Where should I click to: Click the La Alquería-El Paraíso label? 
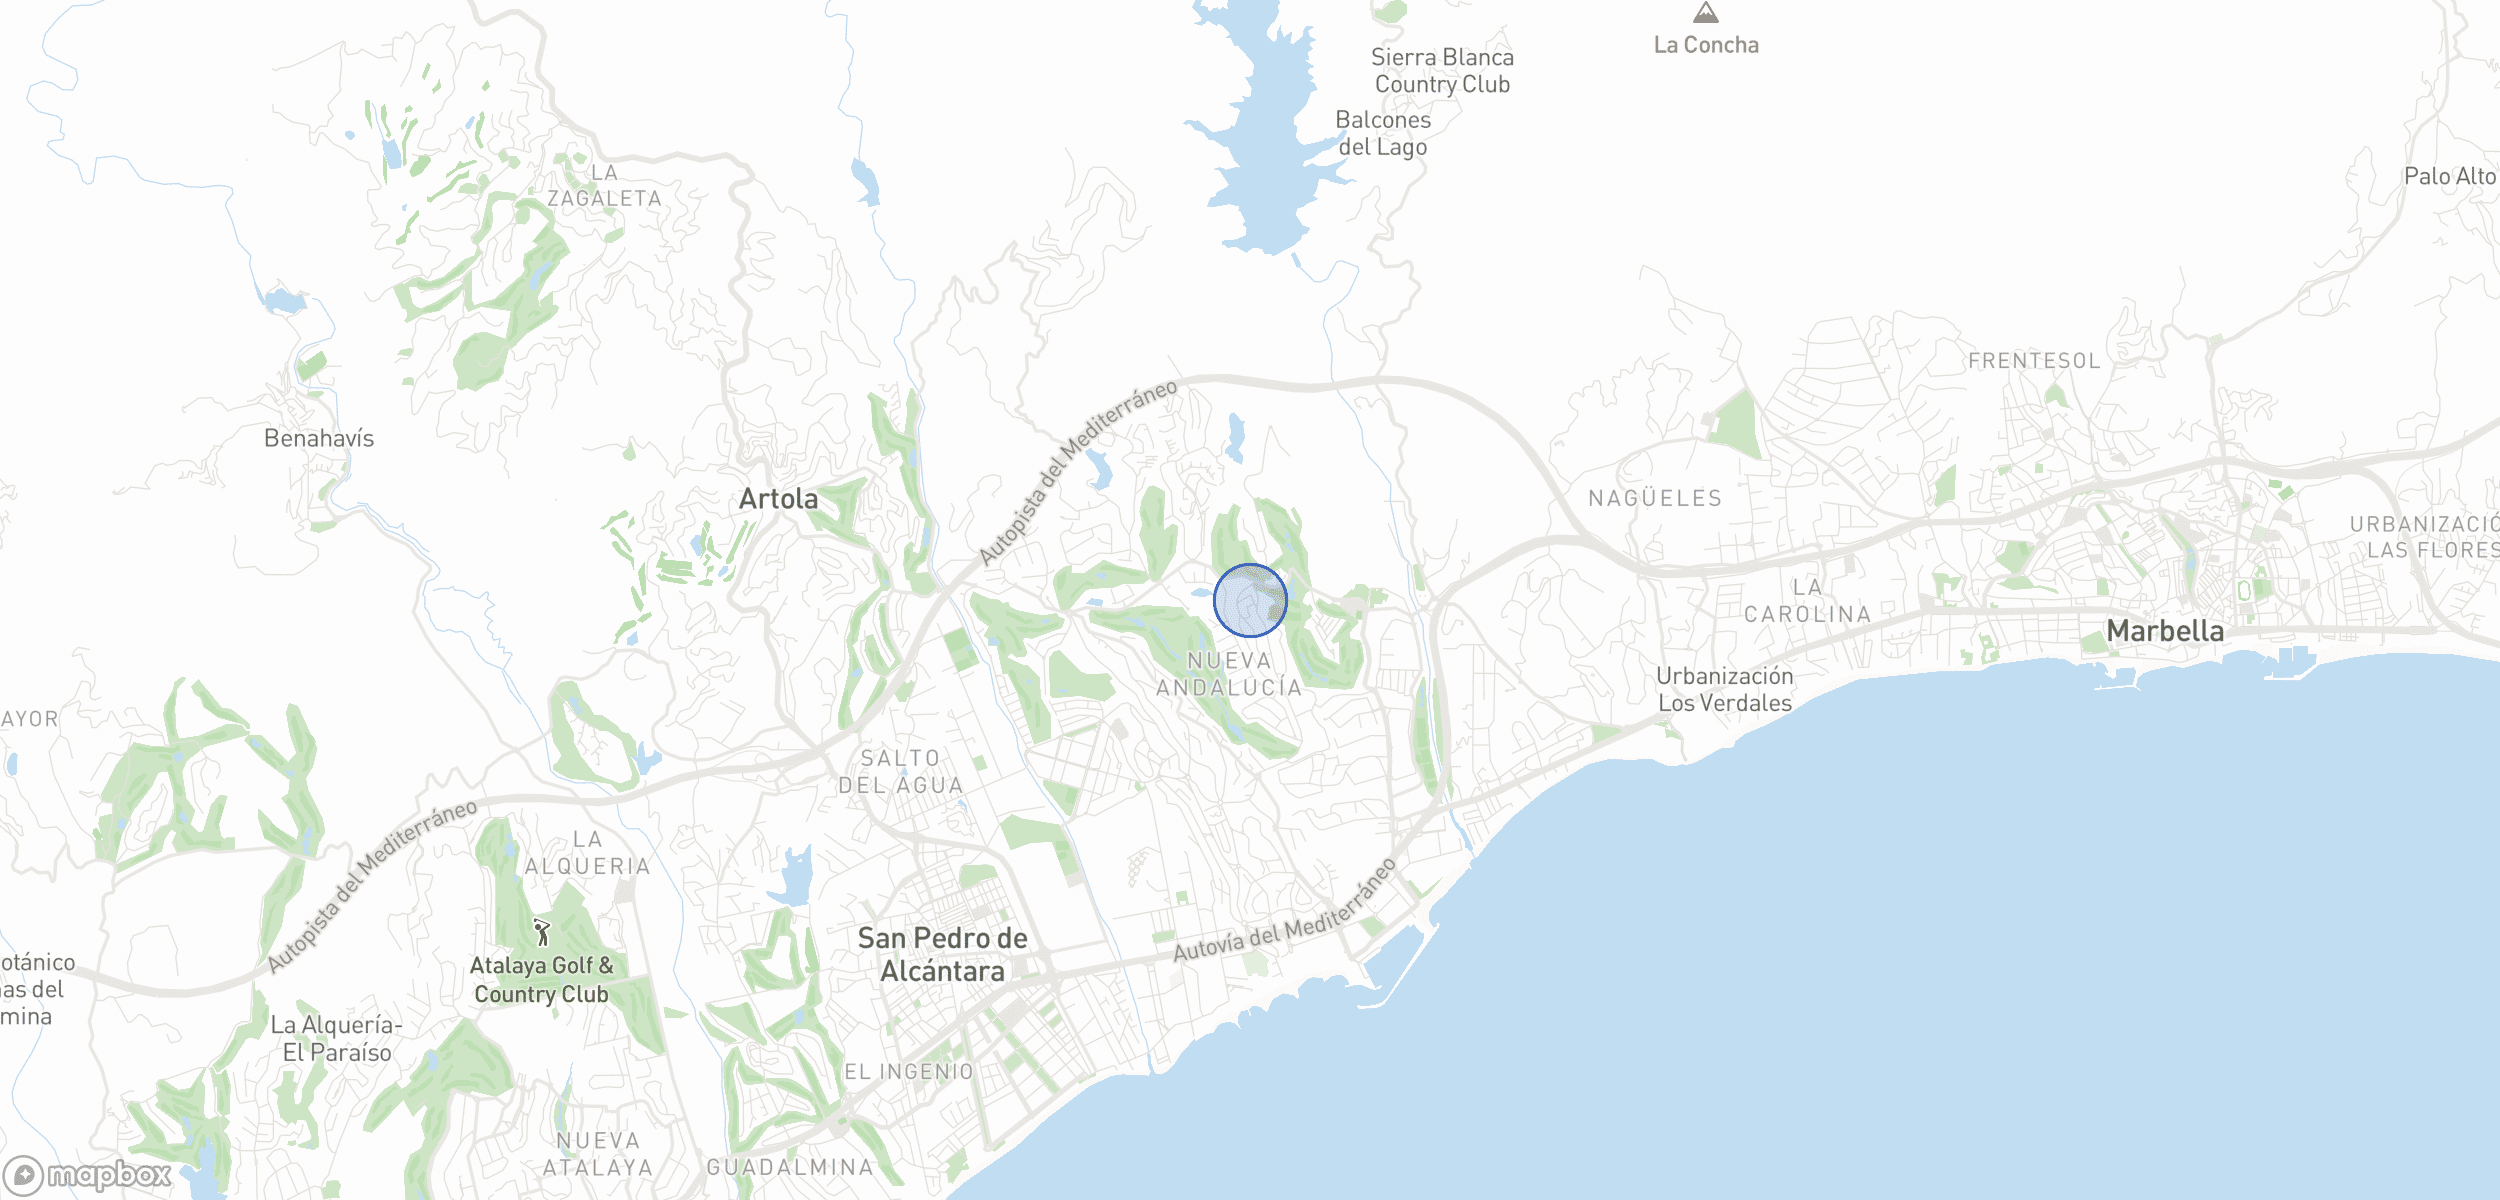(x=337, y=1038)
